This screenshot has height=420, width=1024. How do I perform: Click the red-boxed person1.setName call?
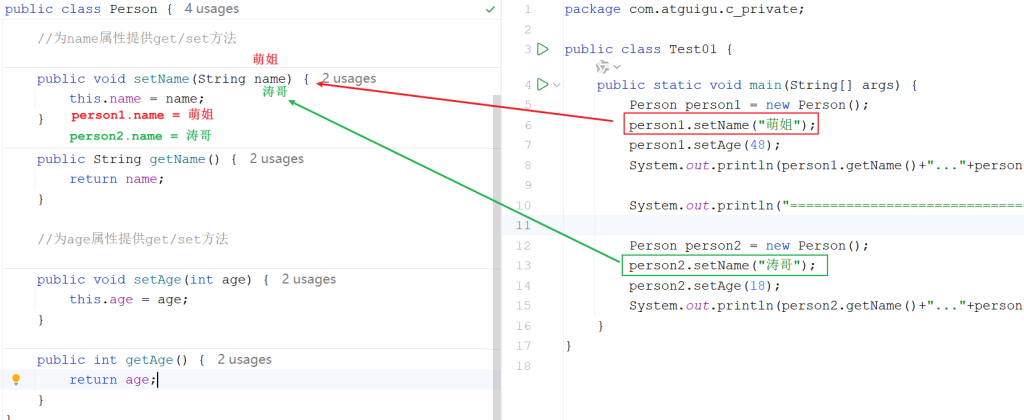721,125
